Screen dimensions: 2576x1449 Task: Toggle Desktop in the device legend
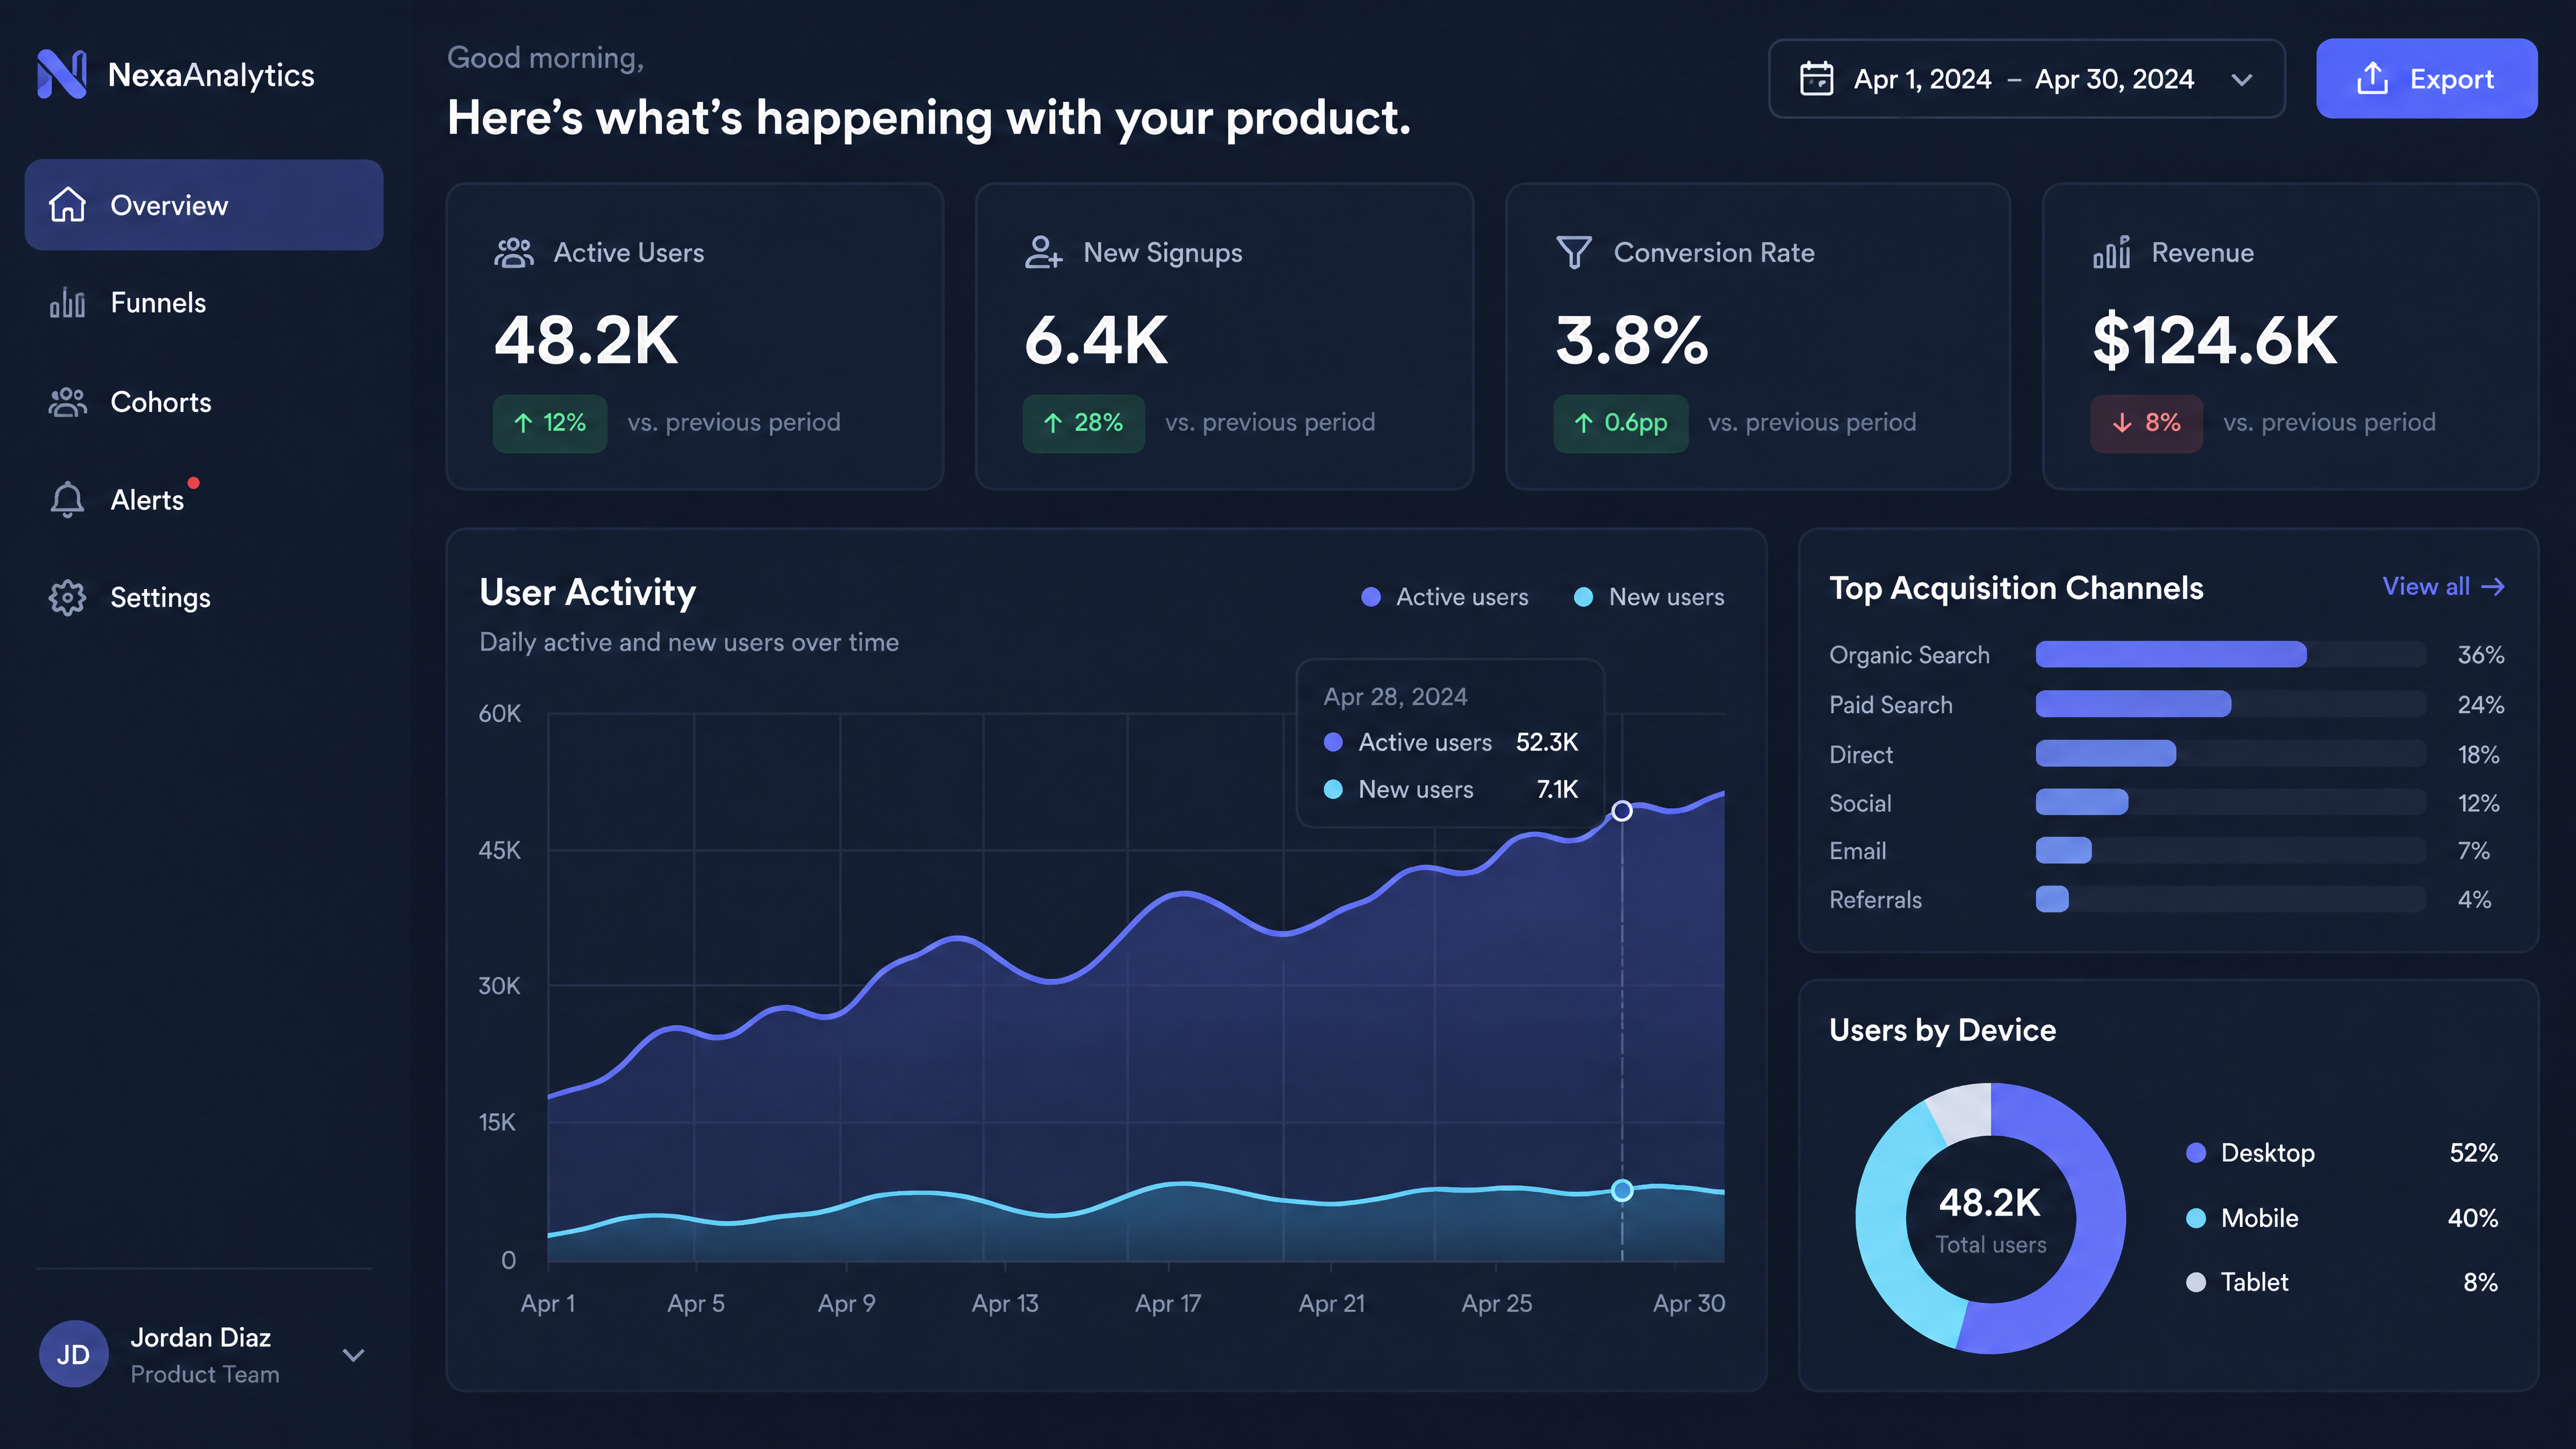click(2250, 1153)
